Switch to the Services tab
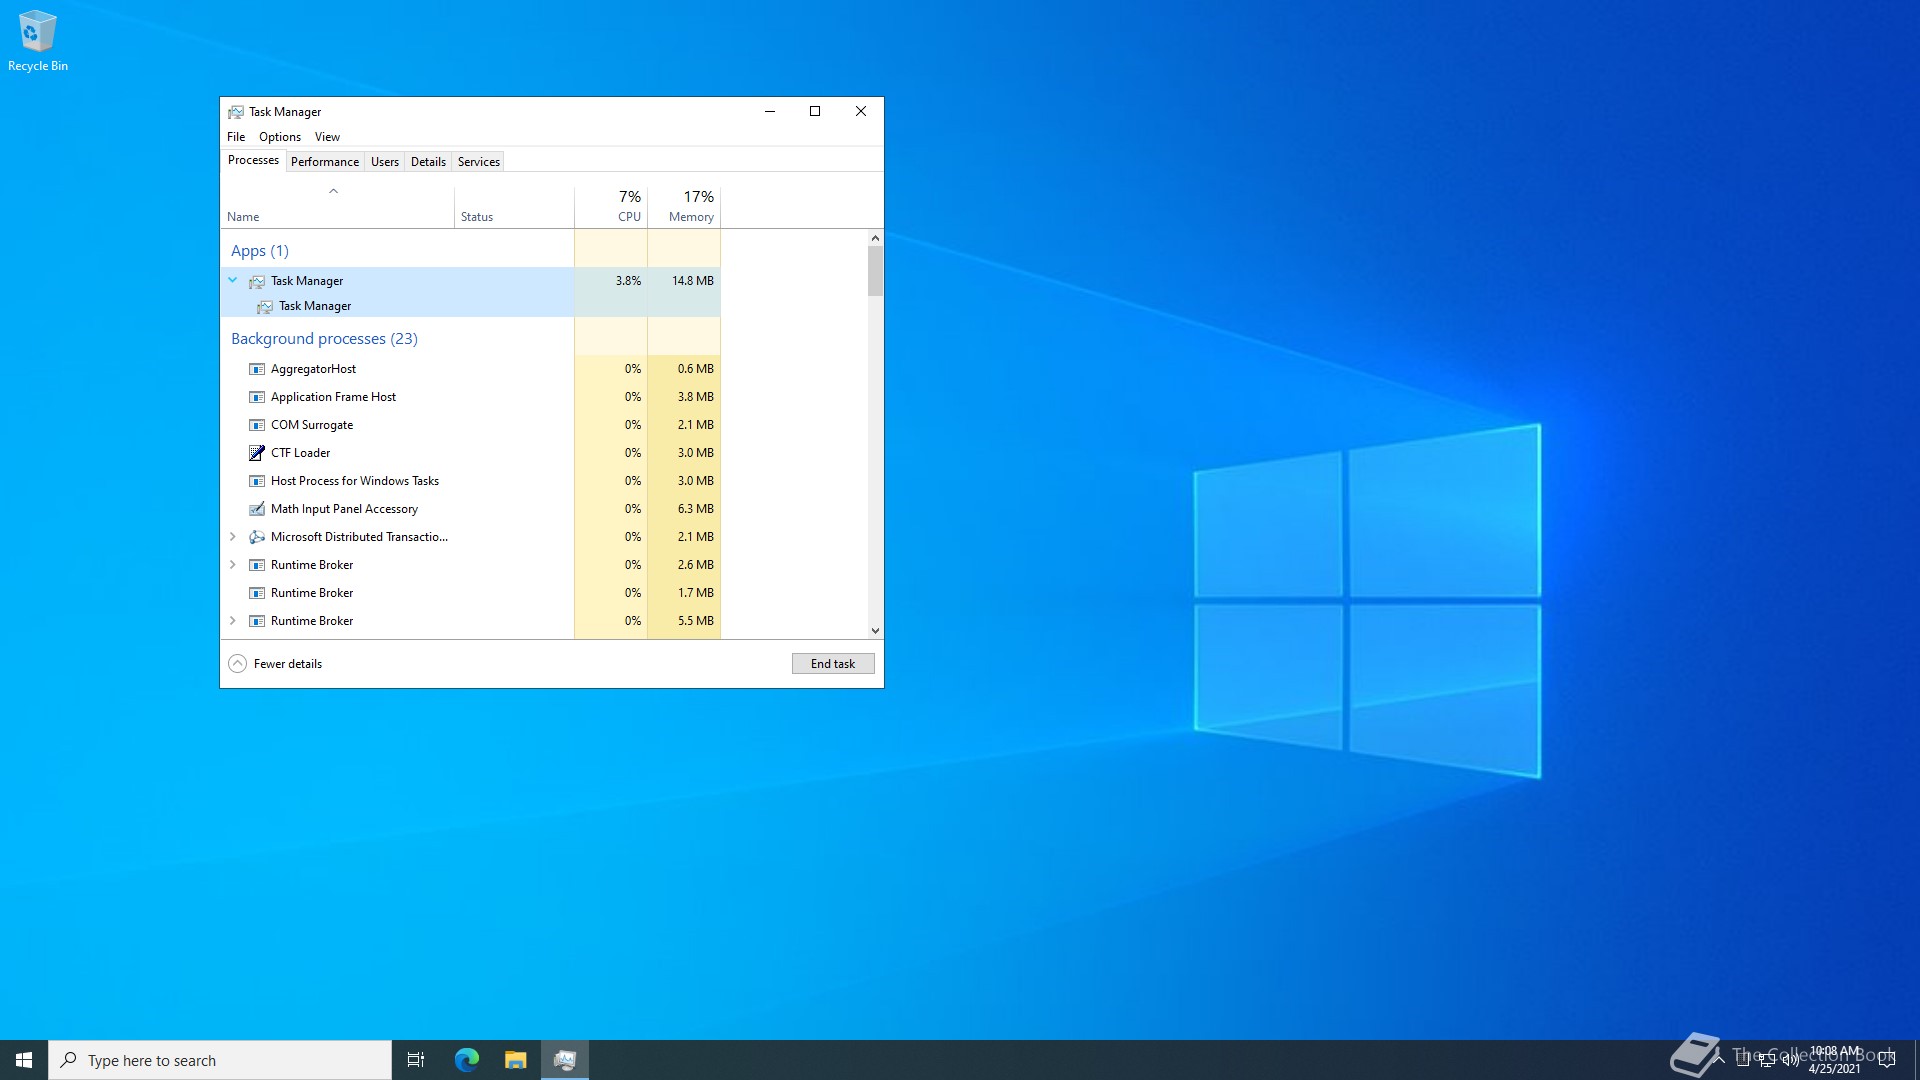This screenshot has height=1080, width=1920. pos(479,162)
